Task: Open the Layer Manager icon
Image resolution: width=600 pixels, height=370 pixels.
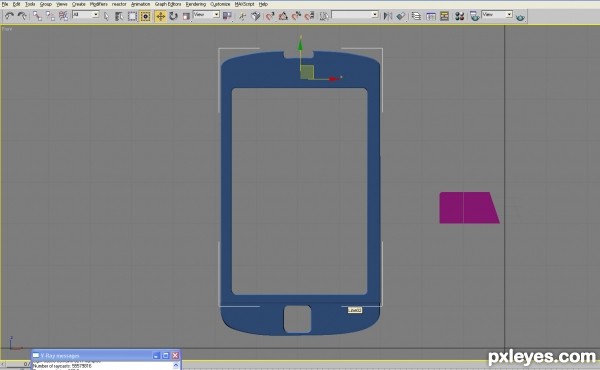Action: pos(416,16)
